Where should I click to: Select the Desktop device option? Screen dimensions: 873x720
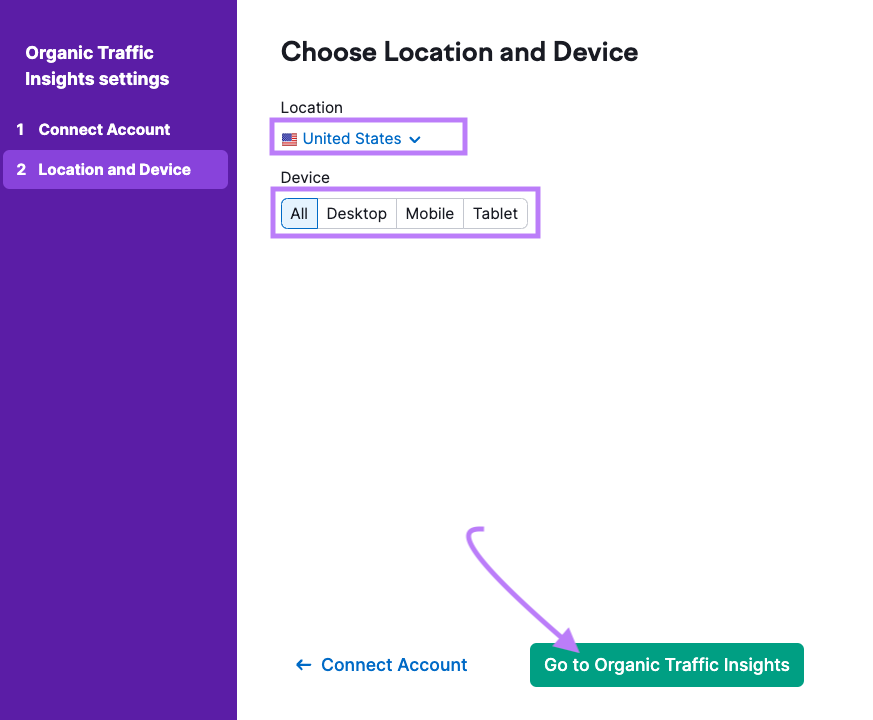click(356, 213)
